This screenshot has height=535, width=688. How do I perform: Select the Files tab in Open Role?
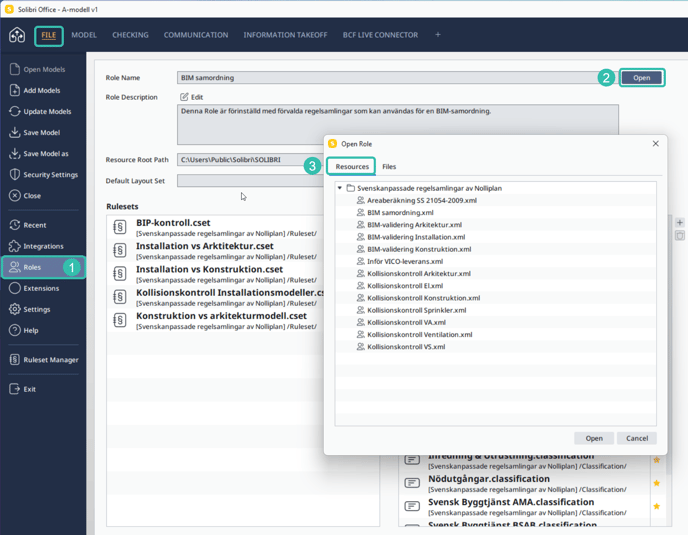click(x=389, y=167)
